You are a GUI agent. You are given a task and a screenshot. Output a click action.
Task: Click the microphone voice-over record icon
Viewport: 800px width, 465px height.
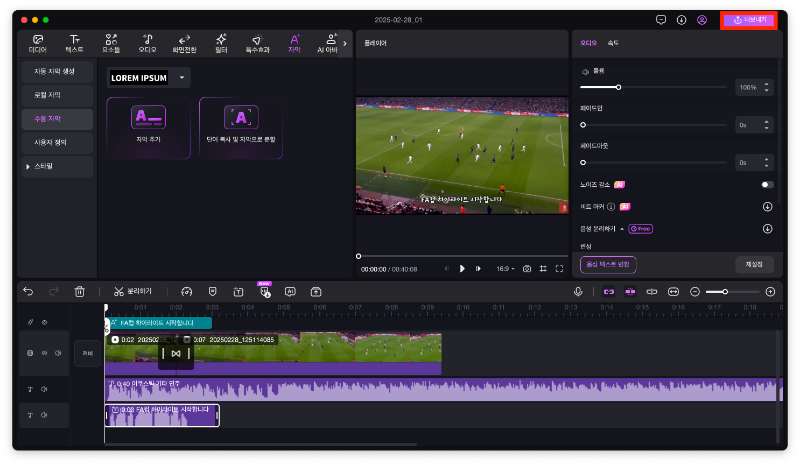578,291
